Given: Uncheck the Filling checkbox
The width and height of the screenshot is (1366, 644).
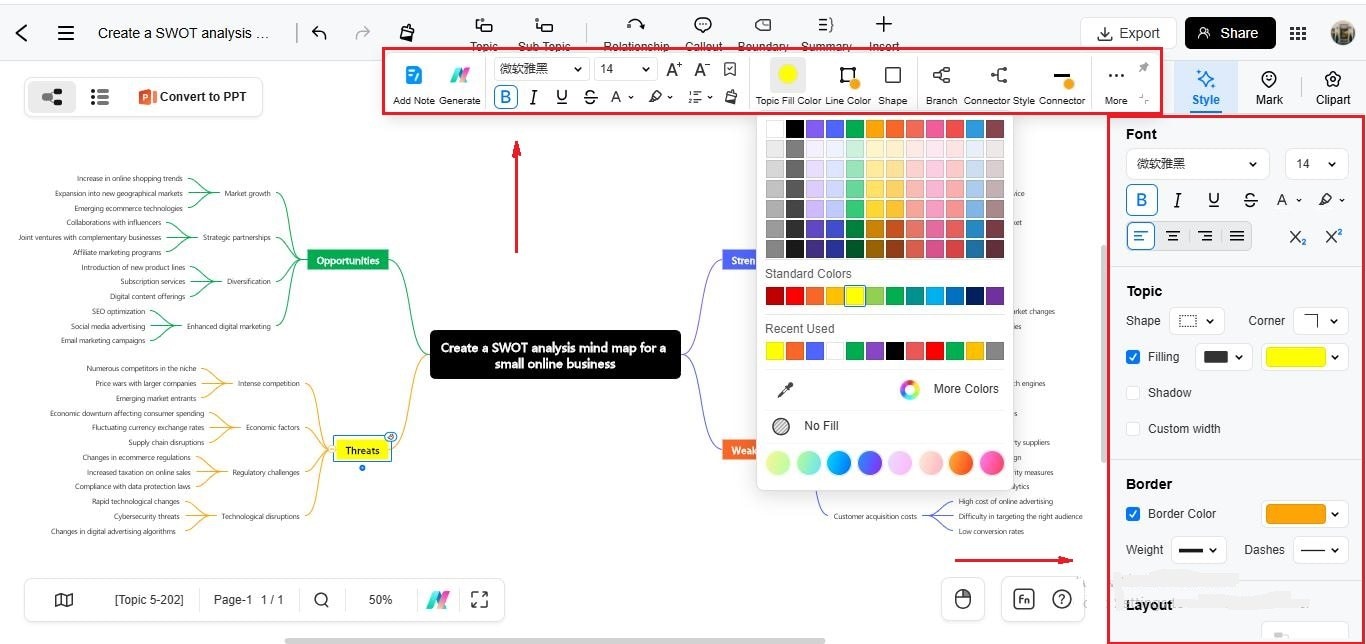Looking at the screenshot, I should [1133, 356].
